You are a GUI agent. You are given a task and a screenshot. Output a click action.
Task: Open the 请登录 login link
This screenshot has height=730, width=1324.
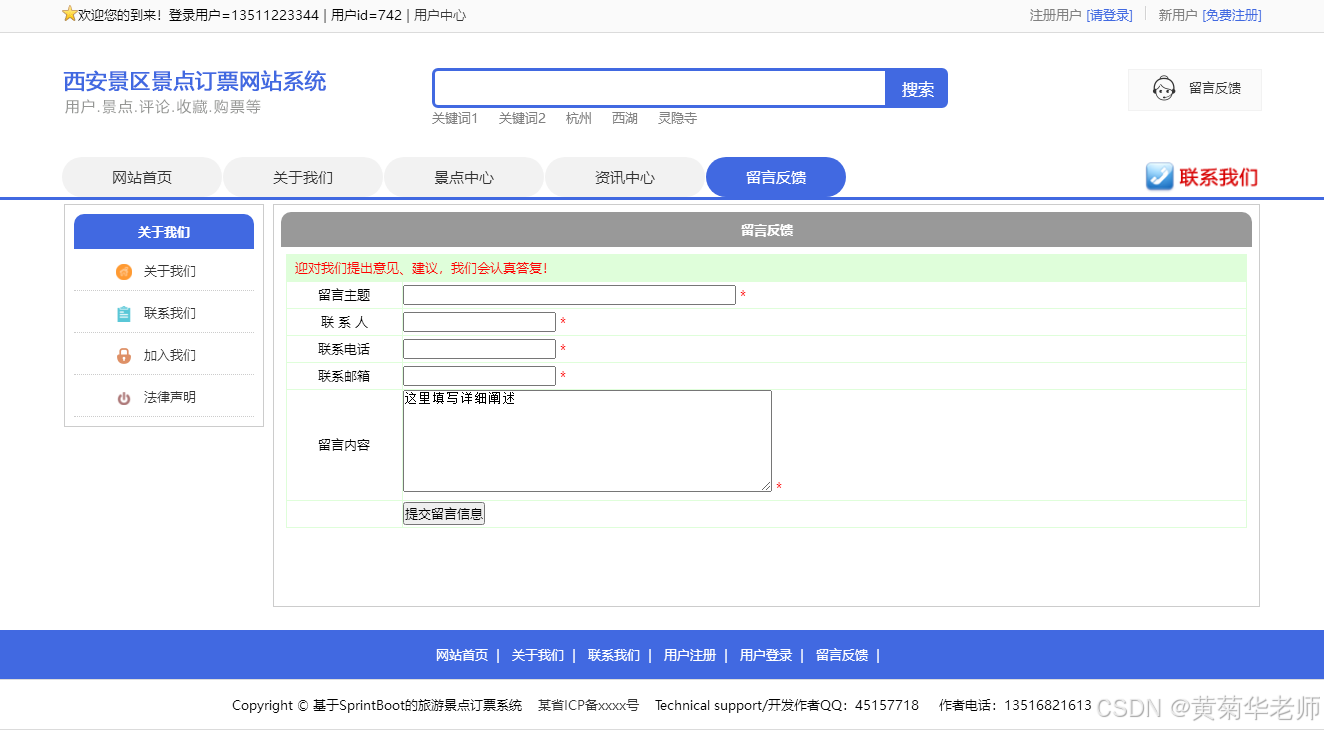coord(1110,15)
